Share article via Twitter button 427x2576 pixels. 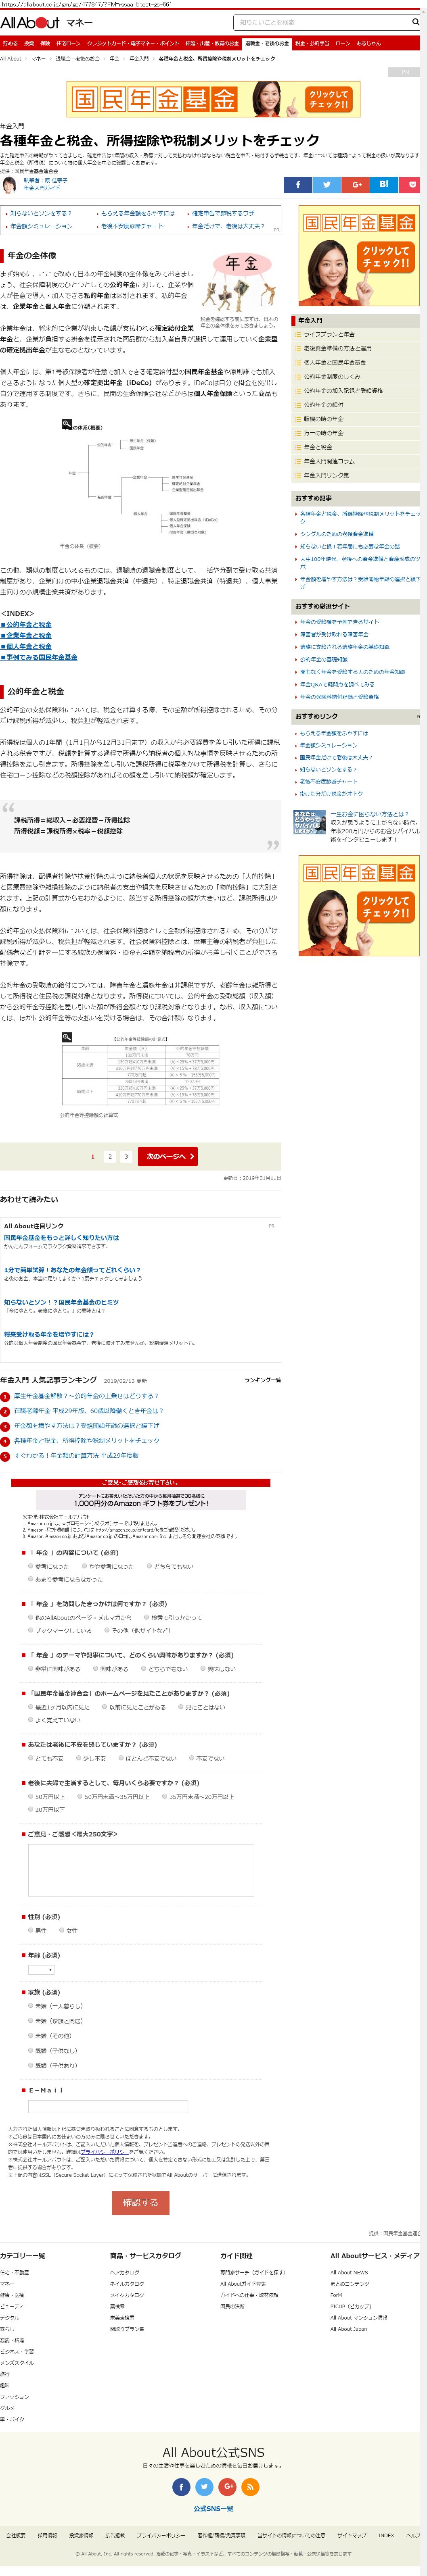[327, 185]
